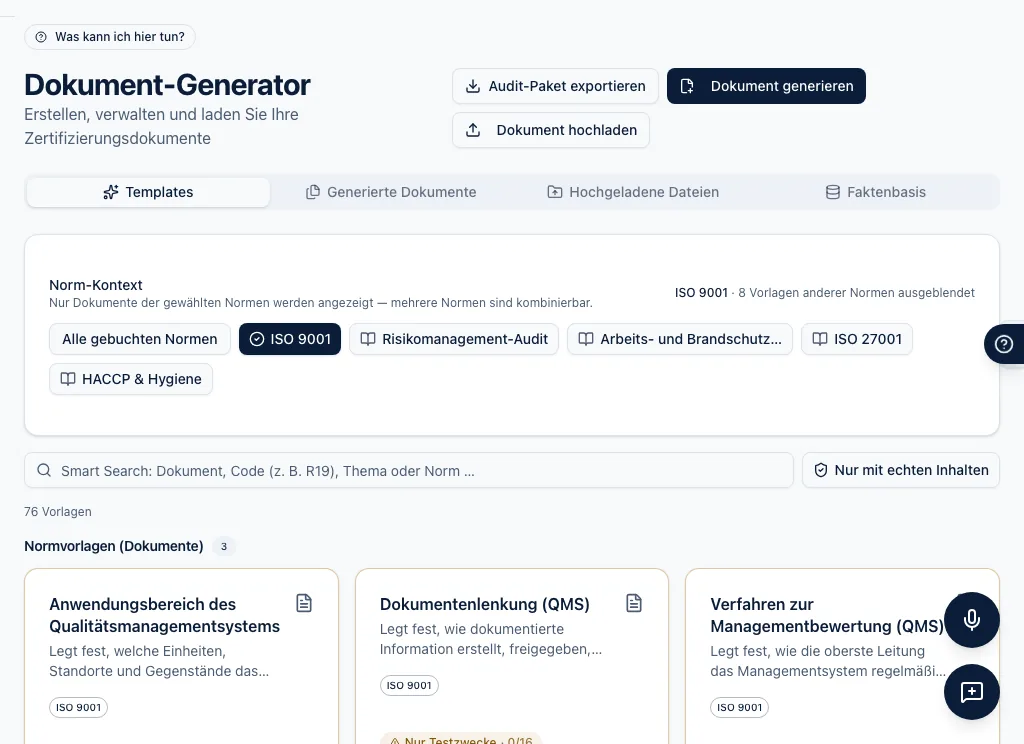Viewport: 1024px width, 744px height.
Task: Toggle the Risikomanagement-Audit norm filter
Action: tap(454, 339)
